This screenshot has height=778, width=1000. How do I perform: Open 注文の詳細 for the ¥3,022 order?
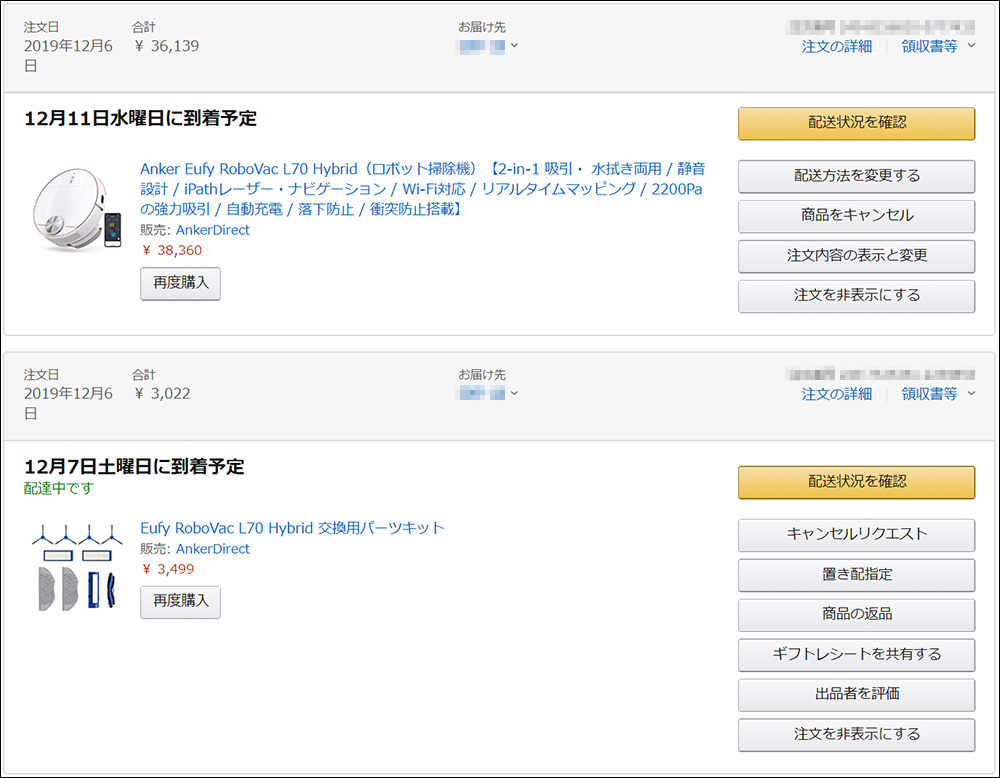(837, 394)
